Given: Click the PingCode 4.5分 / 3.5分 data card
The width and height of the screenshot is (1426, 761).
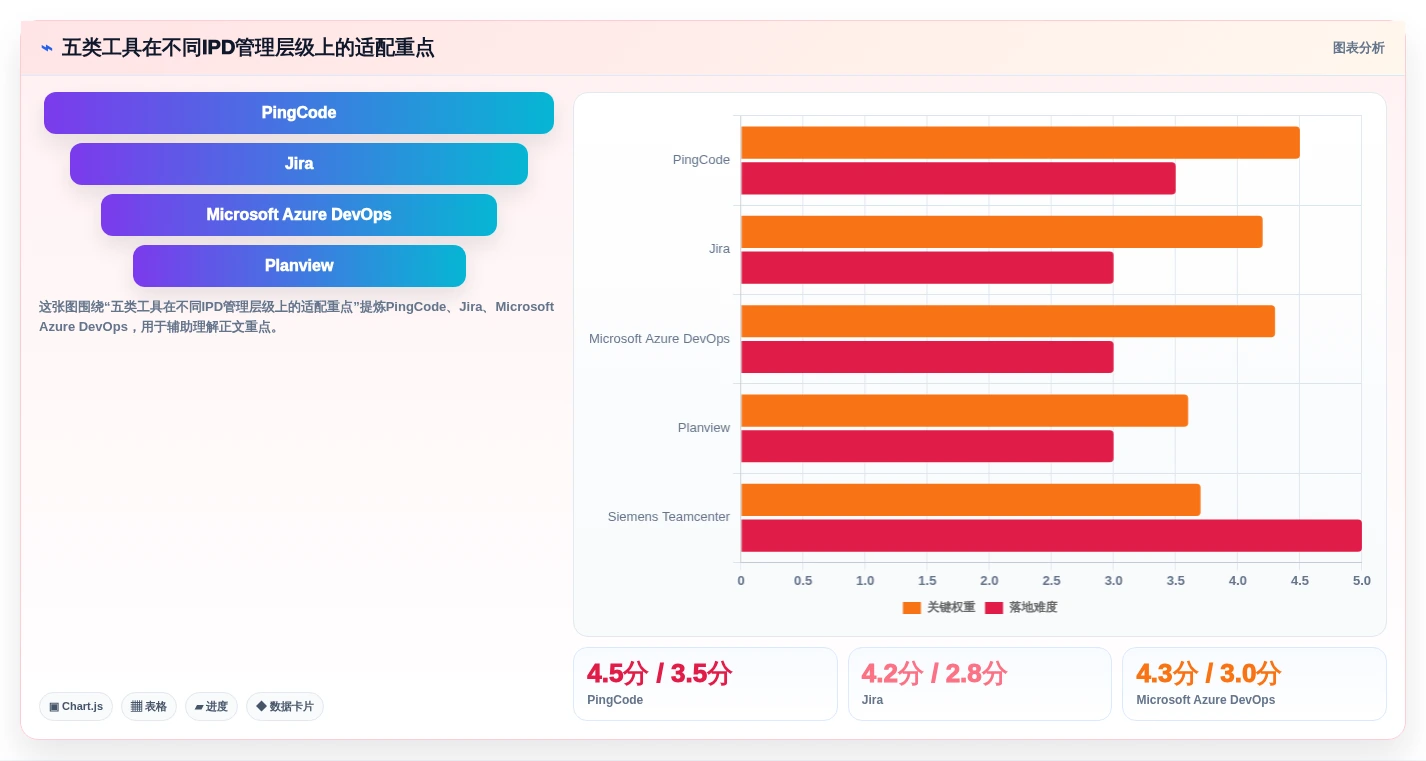Looking at the screenshot, I should 705,684.
